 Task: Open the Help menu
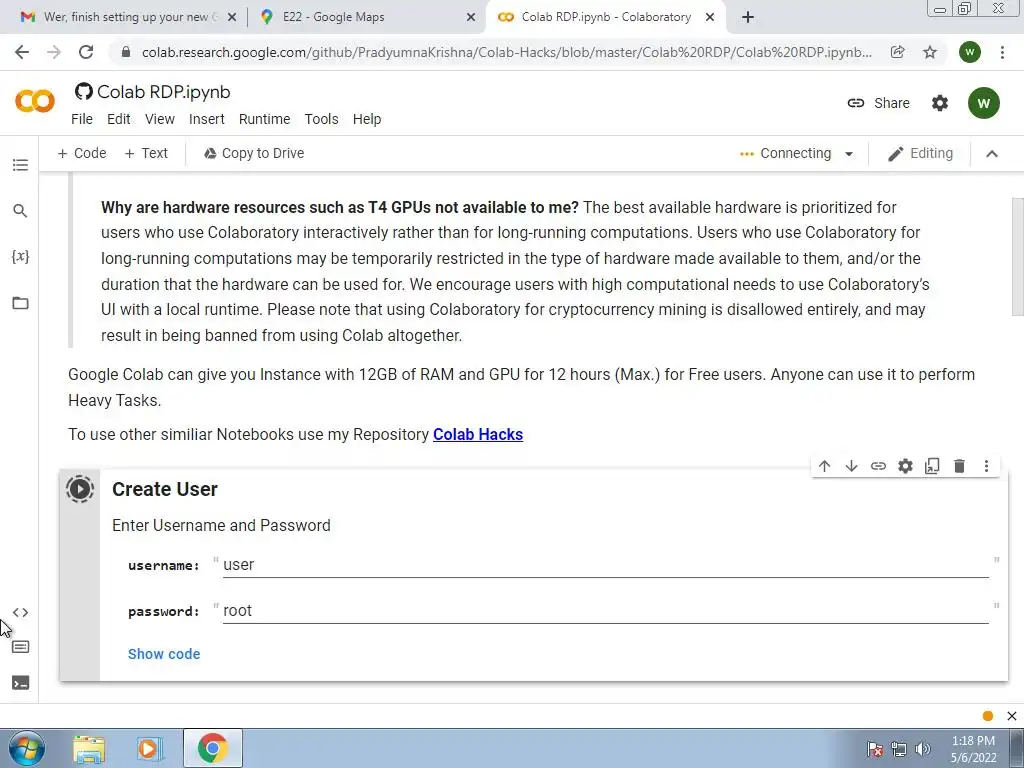tap(367, 119)
